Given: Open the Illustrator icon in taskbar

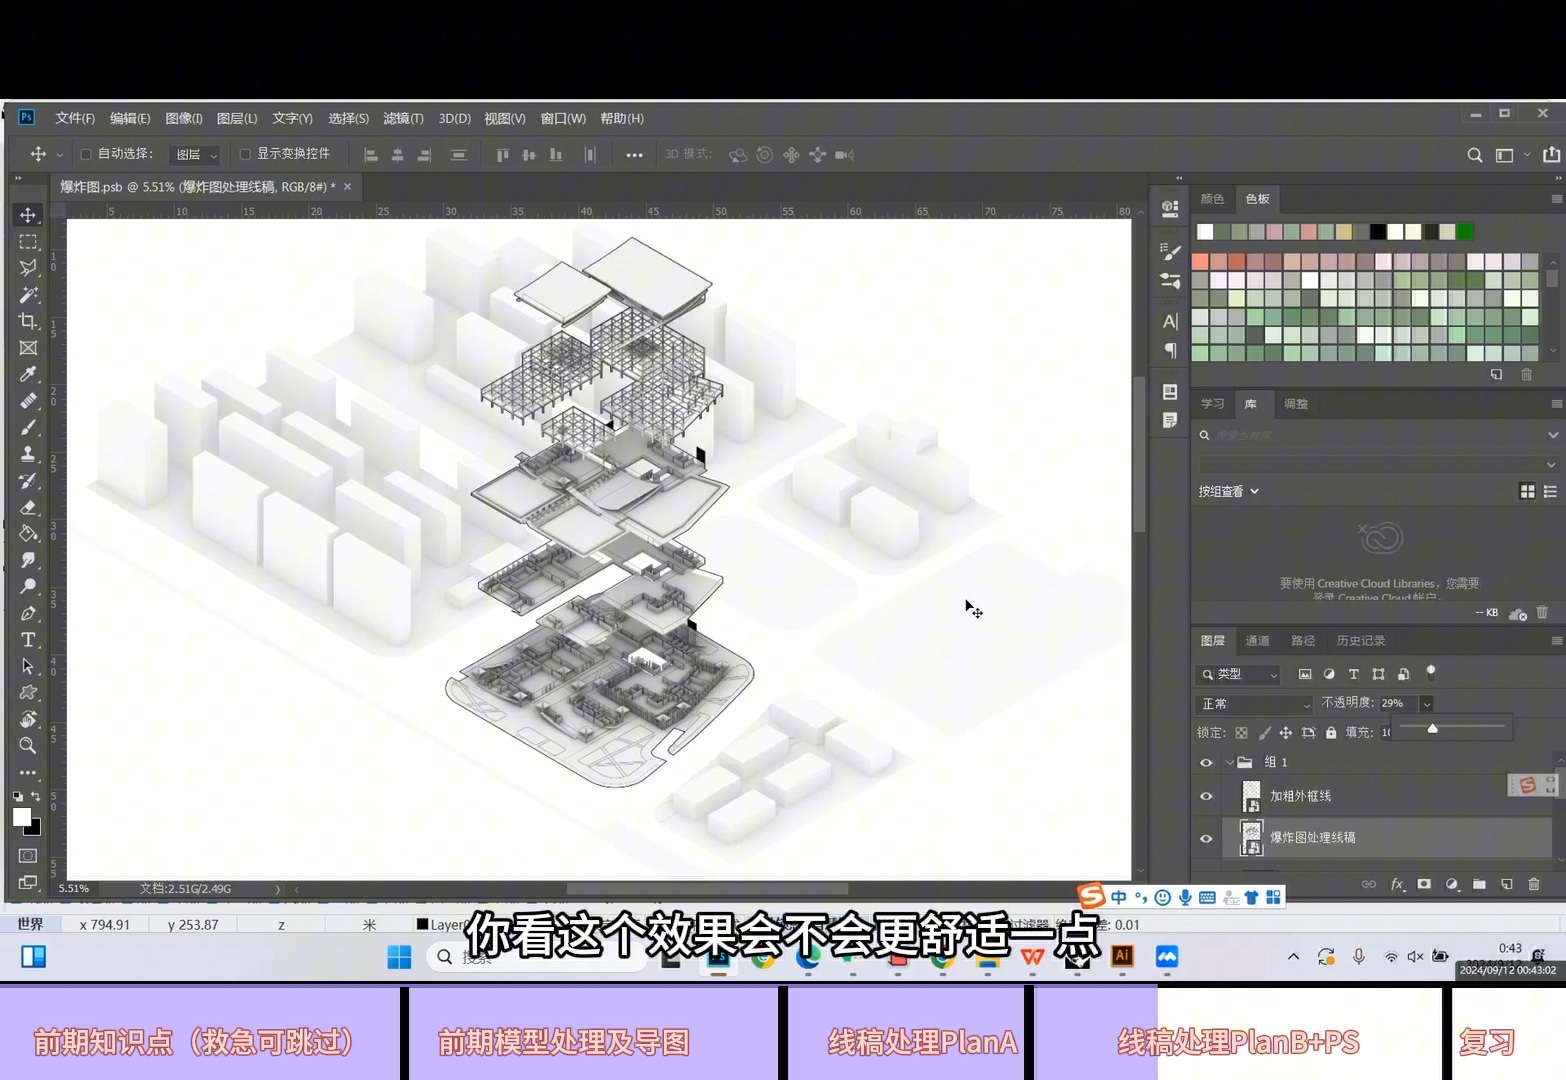Looking at the screenshot, I should click(x=1122, y=956).
